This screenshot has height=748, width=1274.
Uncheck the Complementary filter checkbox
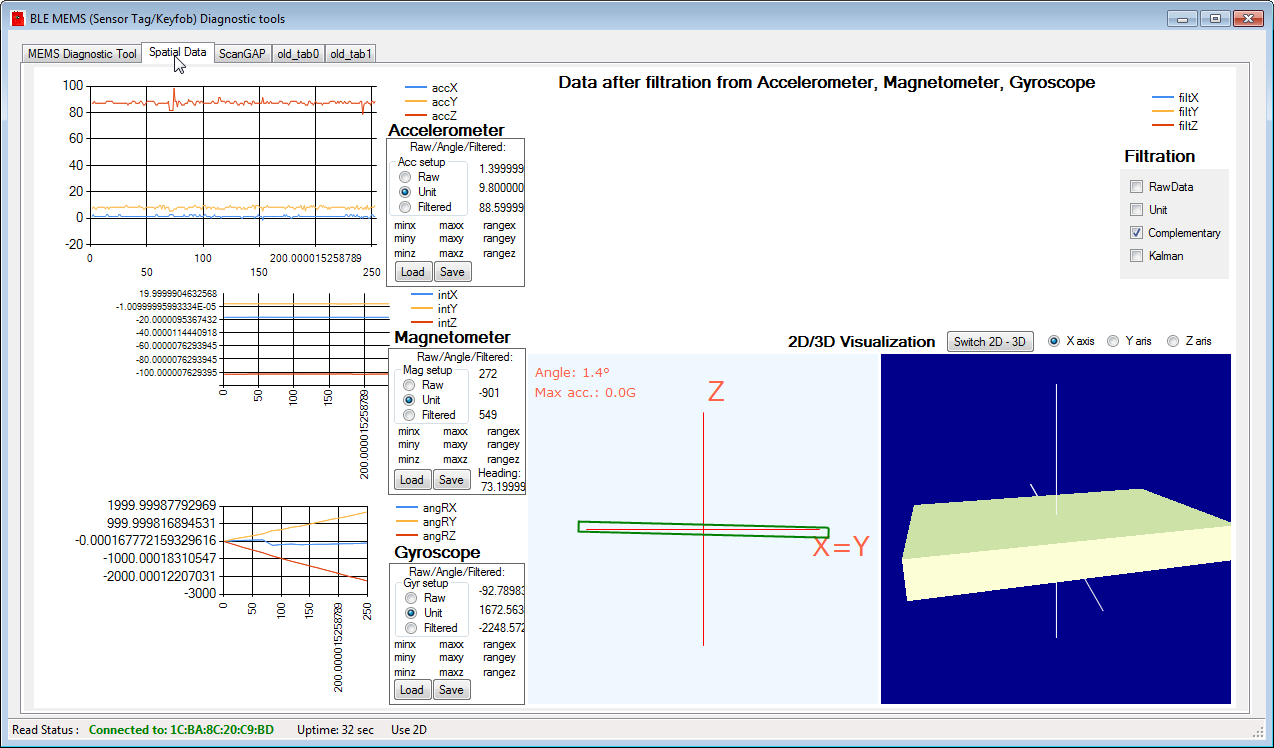(x=1136, y=233)
